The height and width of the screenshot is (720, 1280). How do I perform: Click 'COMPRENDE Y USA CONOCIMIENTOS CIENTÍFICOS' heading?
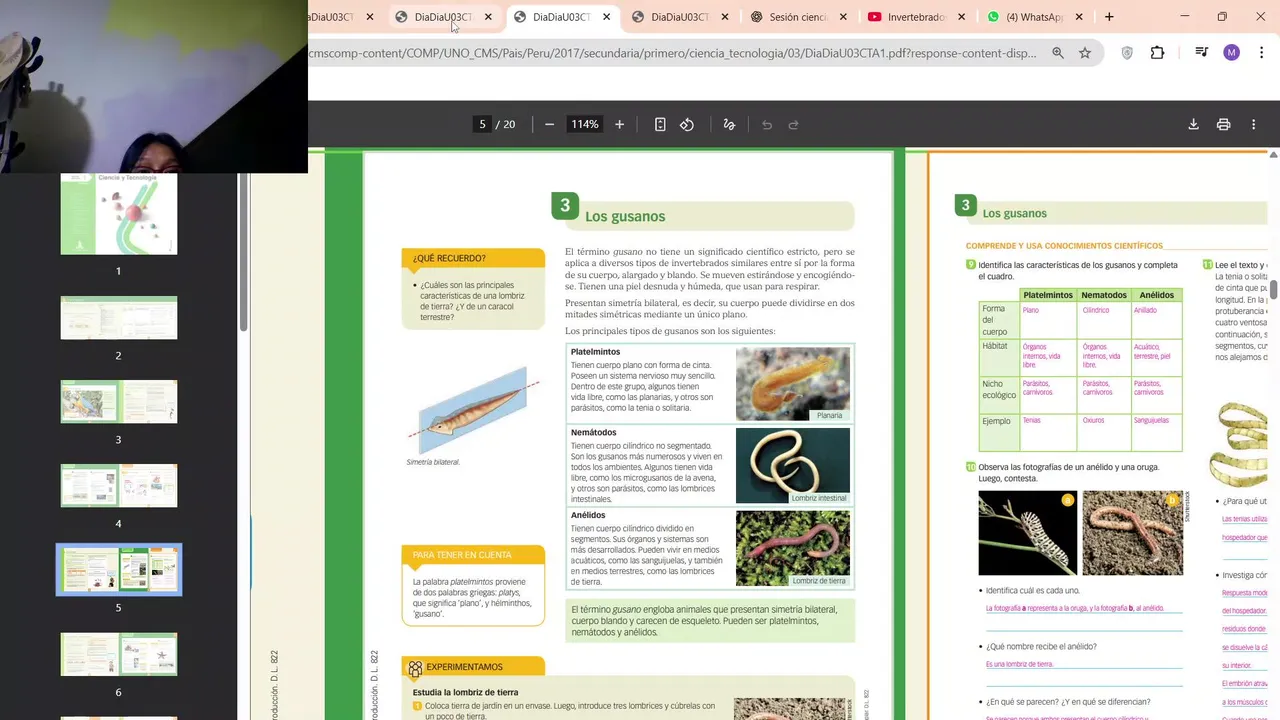(x=1064, y=246)
